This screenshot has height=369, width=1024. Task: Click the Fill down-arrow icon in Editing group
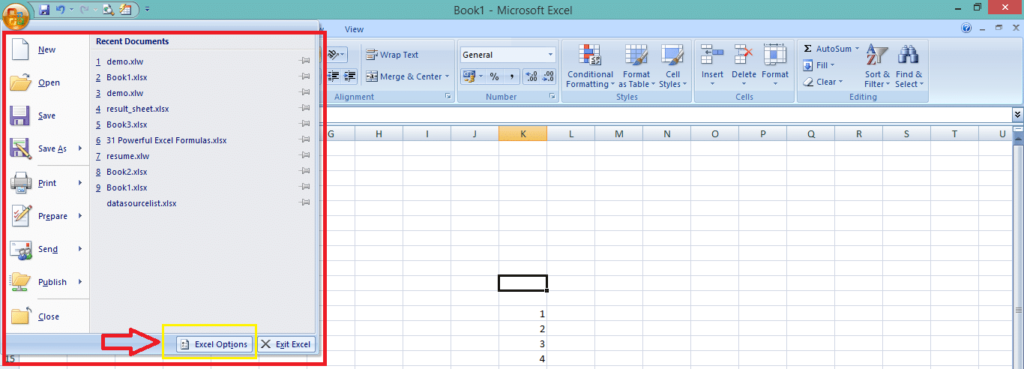808,65
